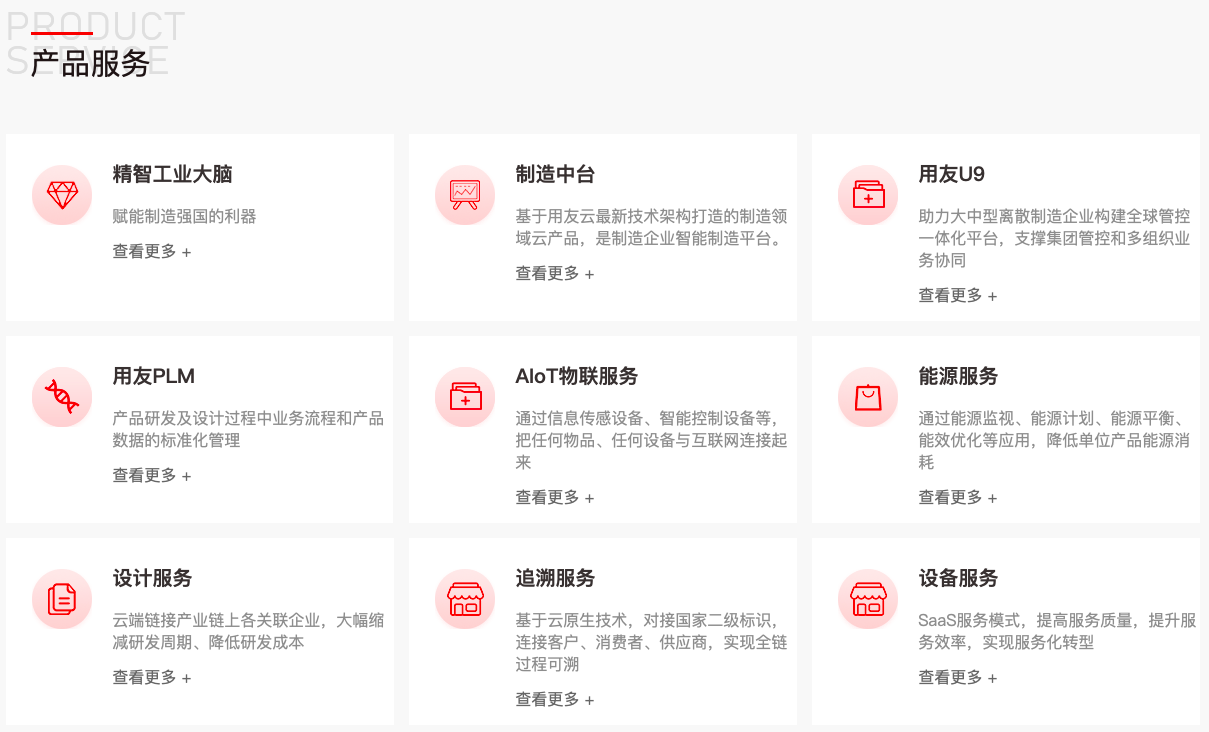This screenshot has width=1209, height=732.
Task: Click the diamond icon for 精智工业大脑
Action: click(x=62, y=195)
